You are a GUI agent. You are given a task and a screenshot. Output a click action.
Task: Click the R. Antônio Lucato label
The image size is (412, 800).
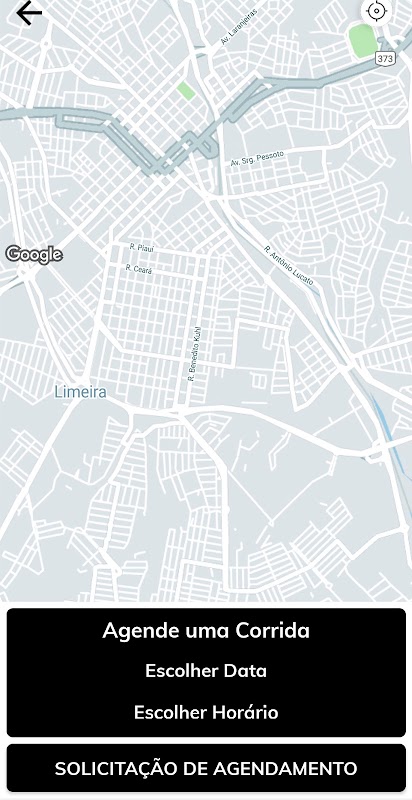point(289,265)
